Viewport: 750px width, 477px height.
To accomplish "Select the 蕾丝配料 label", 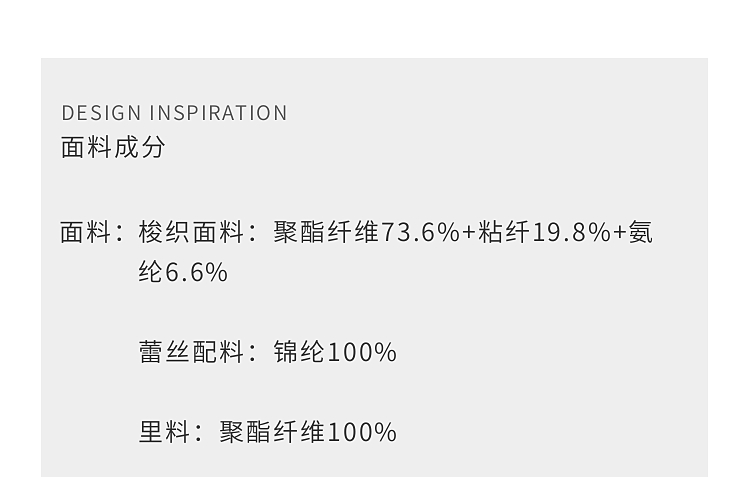I will click(191, 352).
